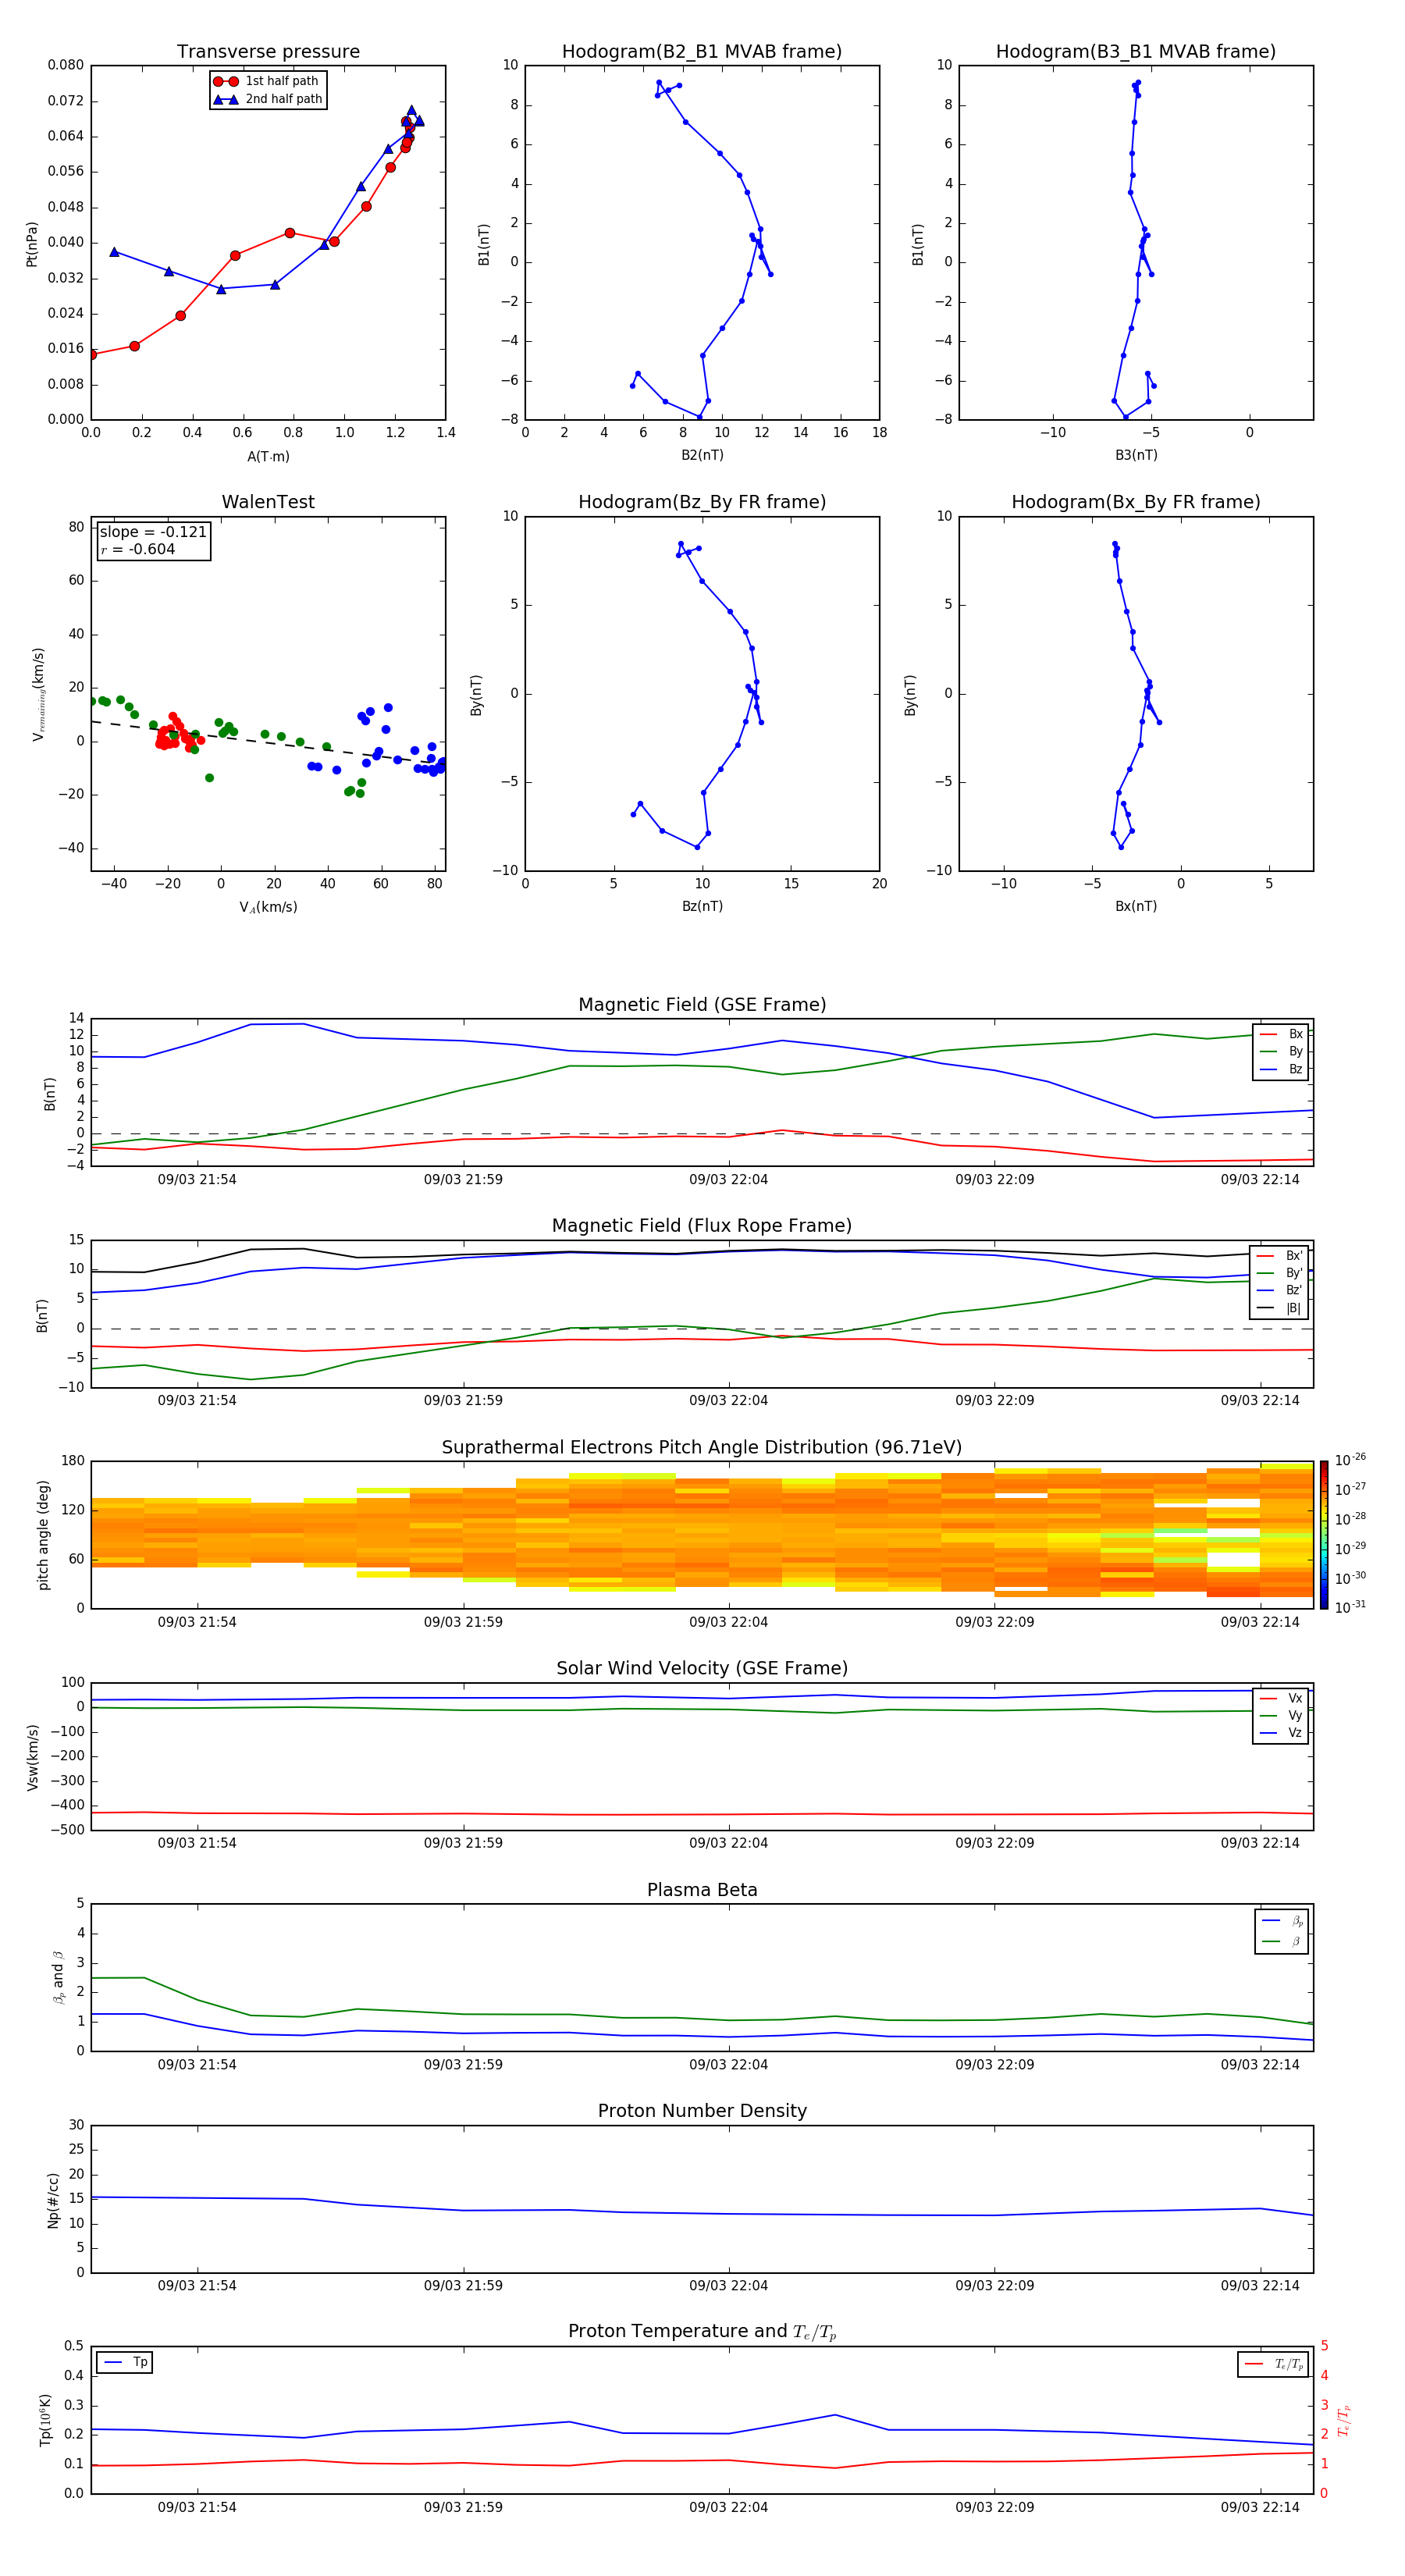Click the '1st half path' legend entry
Screen dimensions: 1405x2576
click(266, 81)
